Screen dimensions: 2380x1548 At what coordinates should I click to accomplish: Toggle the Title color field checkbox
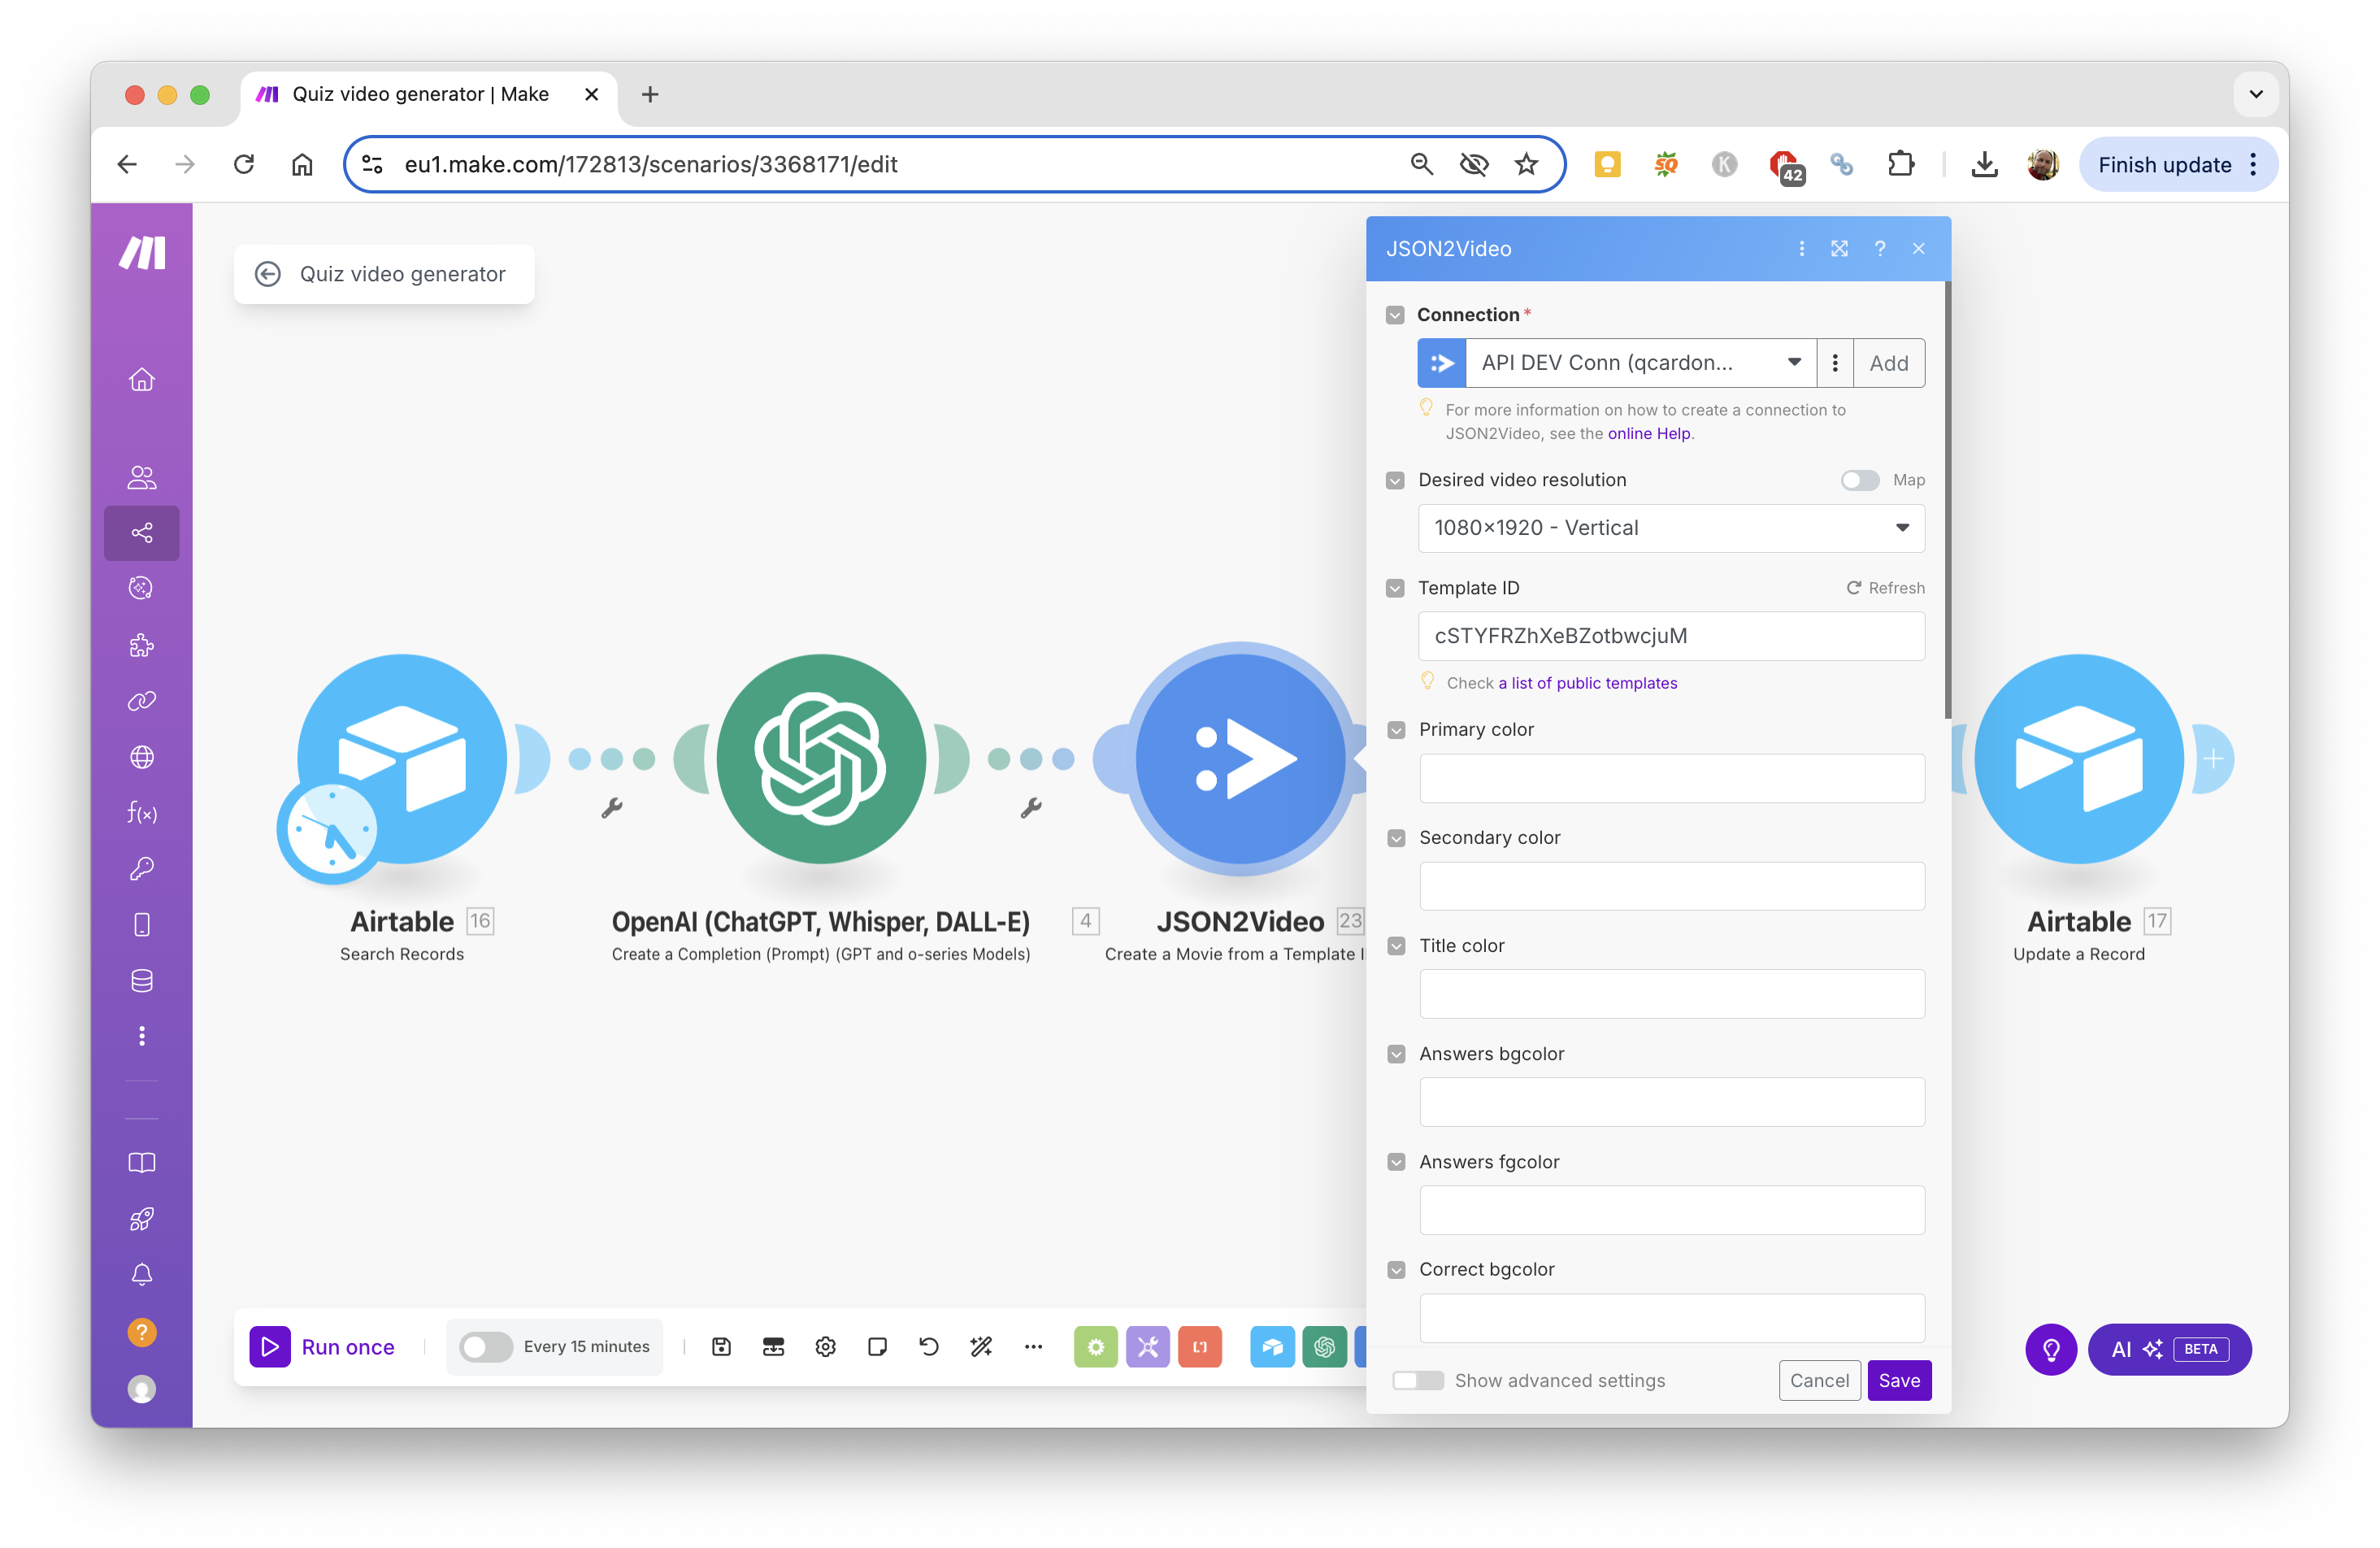1396,946
